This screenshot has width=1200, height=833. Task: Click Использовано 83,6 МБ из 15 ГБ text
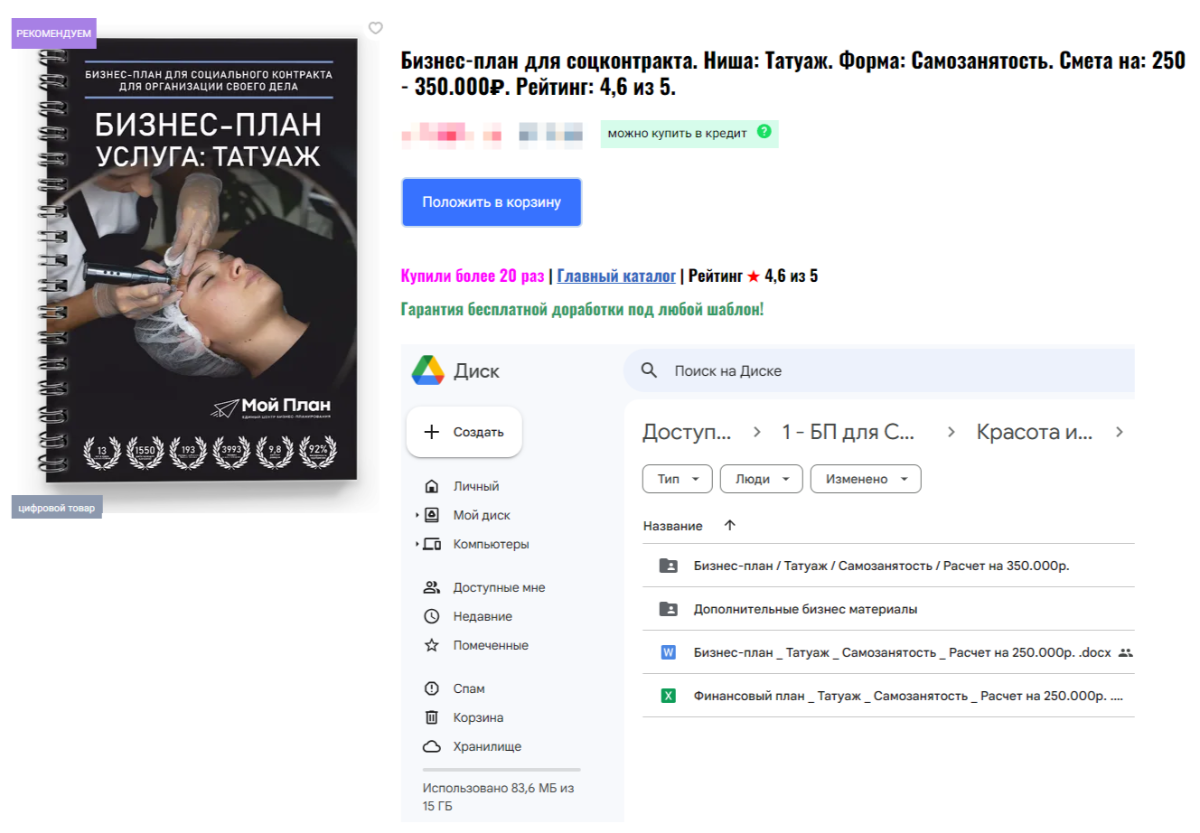tap(498, 797)
